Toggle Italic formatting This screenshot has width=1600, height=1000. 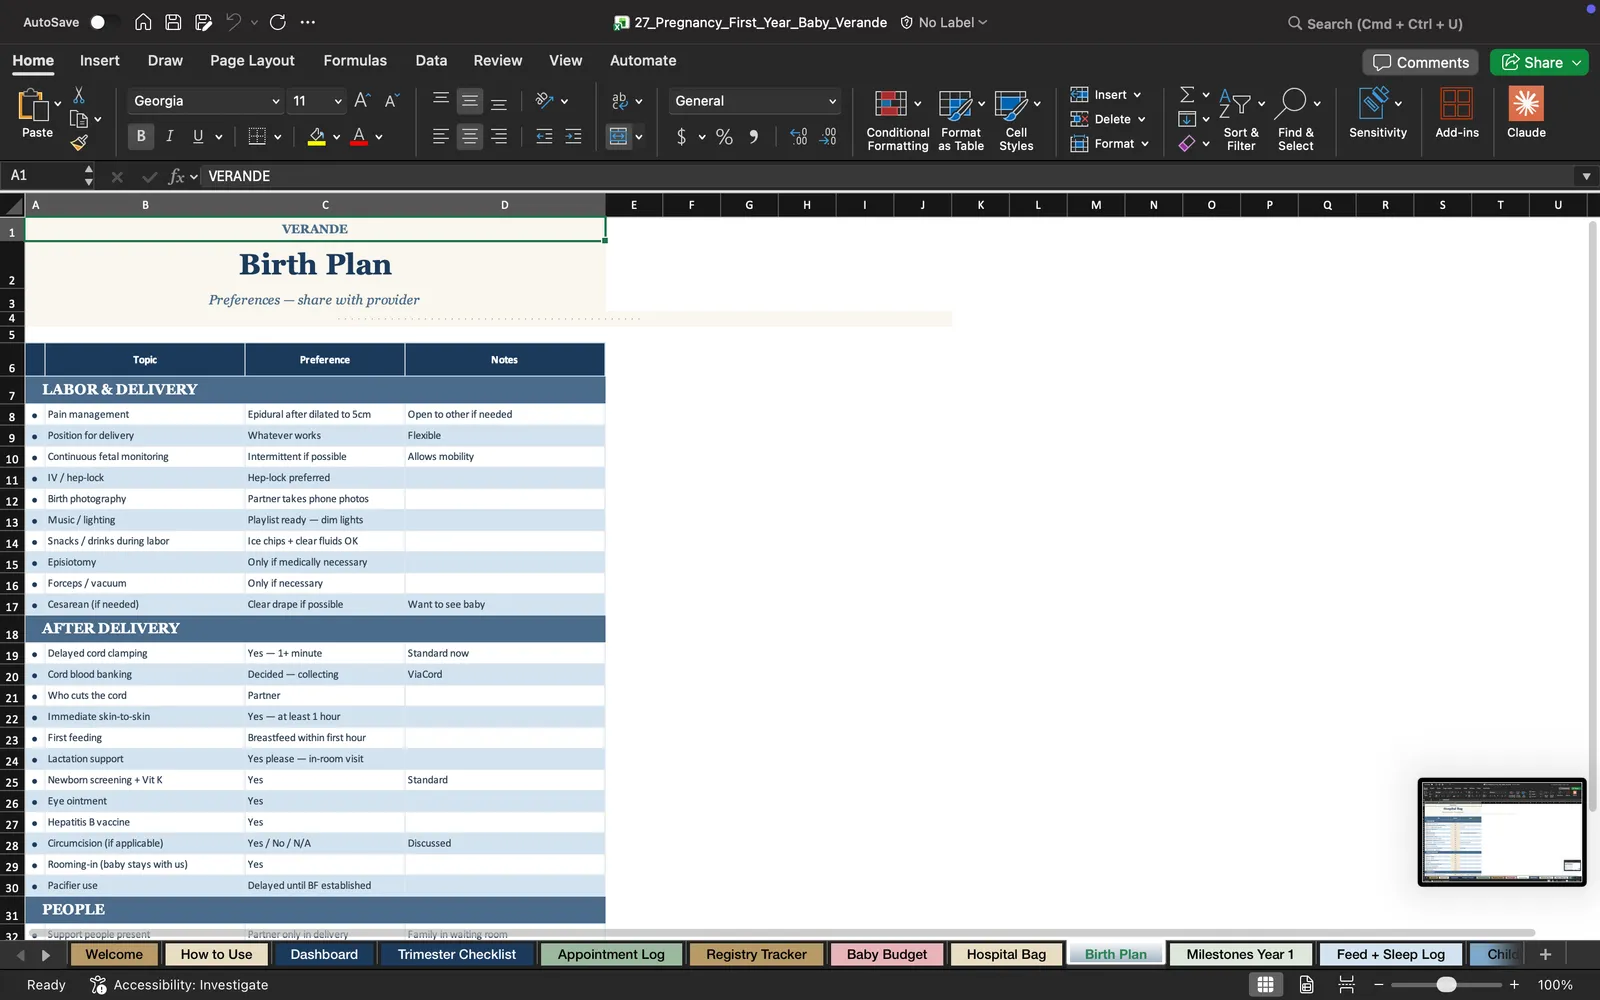coord(169,136)
